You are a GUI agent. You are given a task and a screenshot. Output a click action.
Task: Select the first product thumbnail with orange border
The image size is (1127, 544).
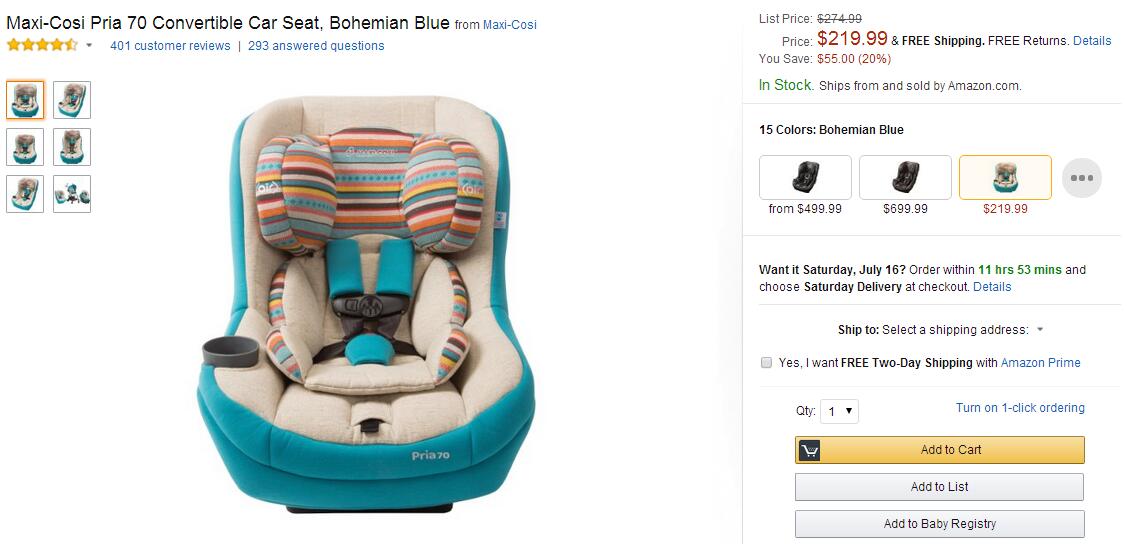25,100
